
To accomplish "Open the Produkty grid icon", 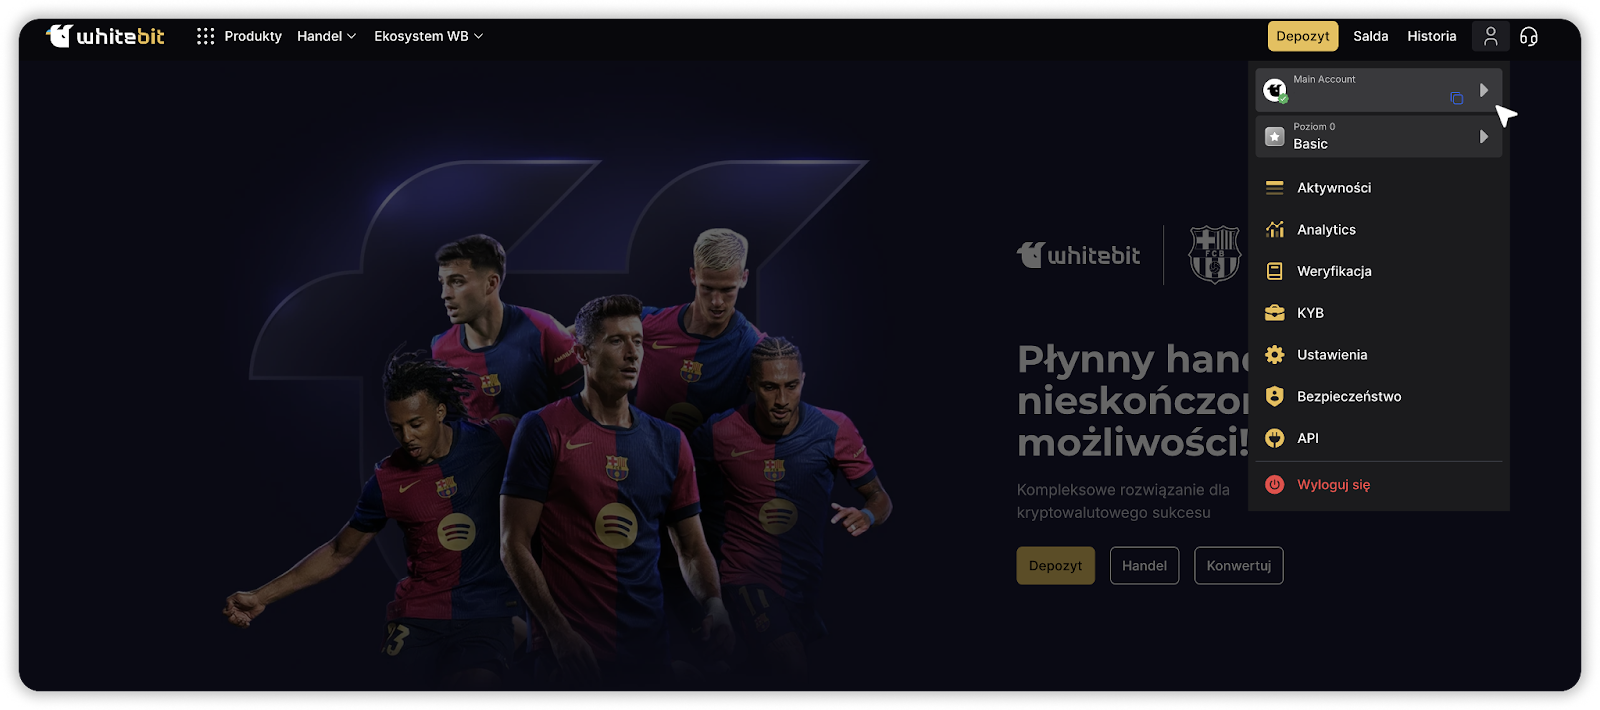I will tap(205, 36).
